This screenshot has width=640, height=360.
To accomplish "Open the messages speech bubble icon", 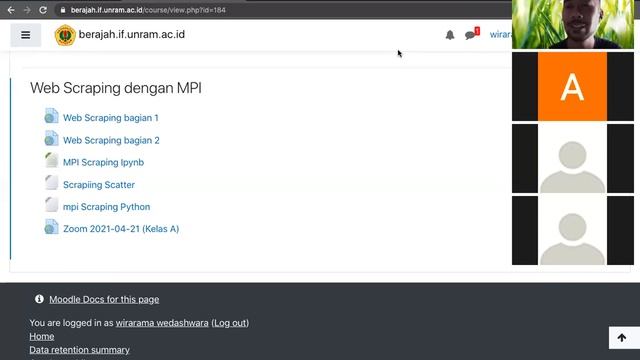I will tap(471, 34).
